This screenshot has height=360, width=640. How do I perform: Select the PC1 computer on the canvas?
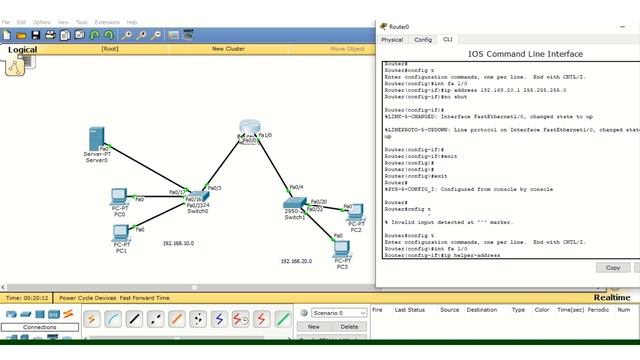click(120, 233)
